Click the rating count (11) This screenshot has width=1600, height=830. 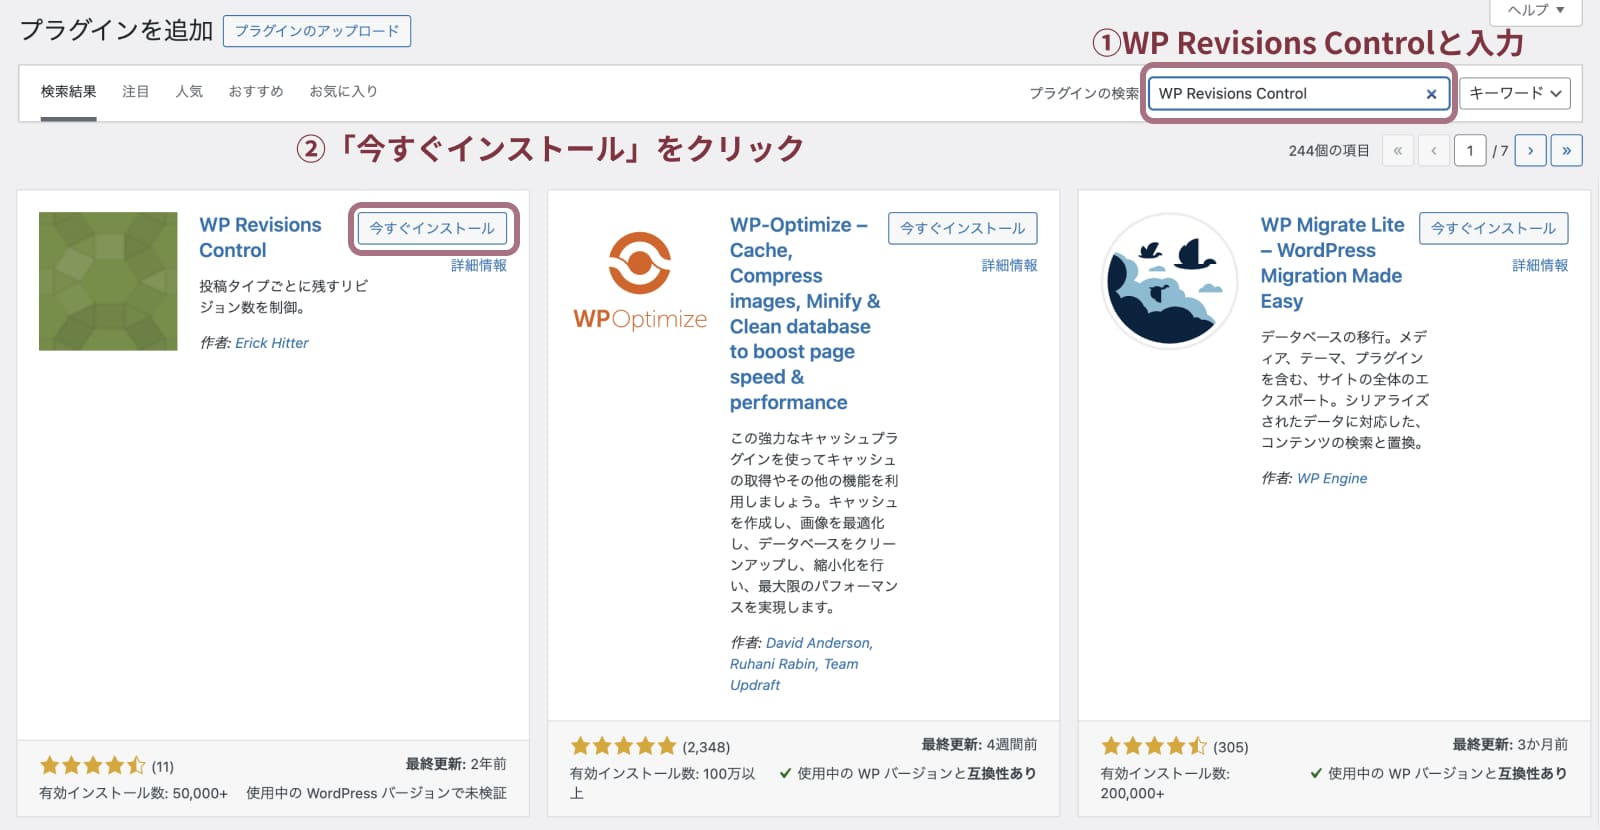coord(163,767)
